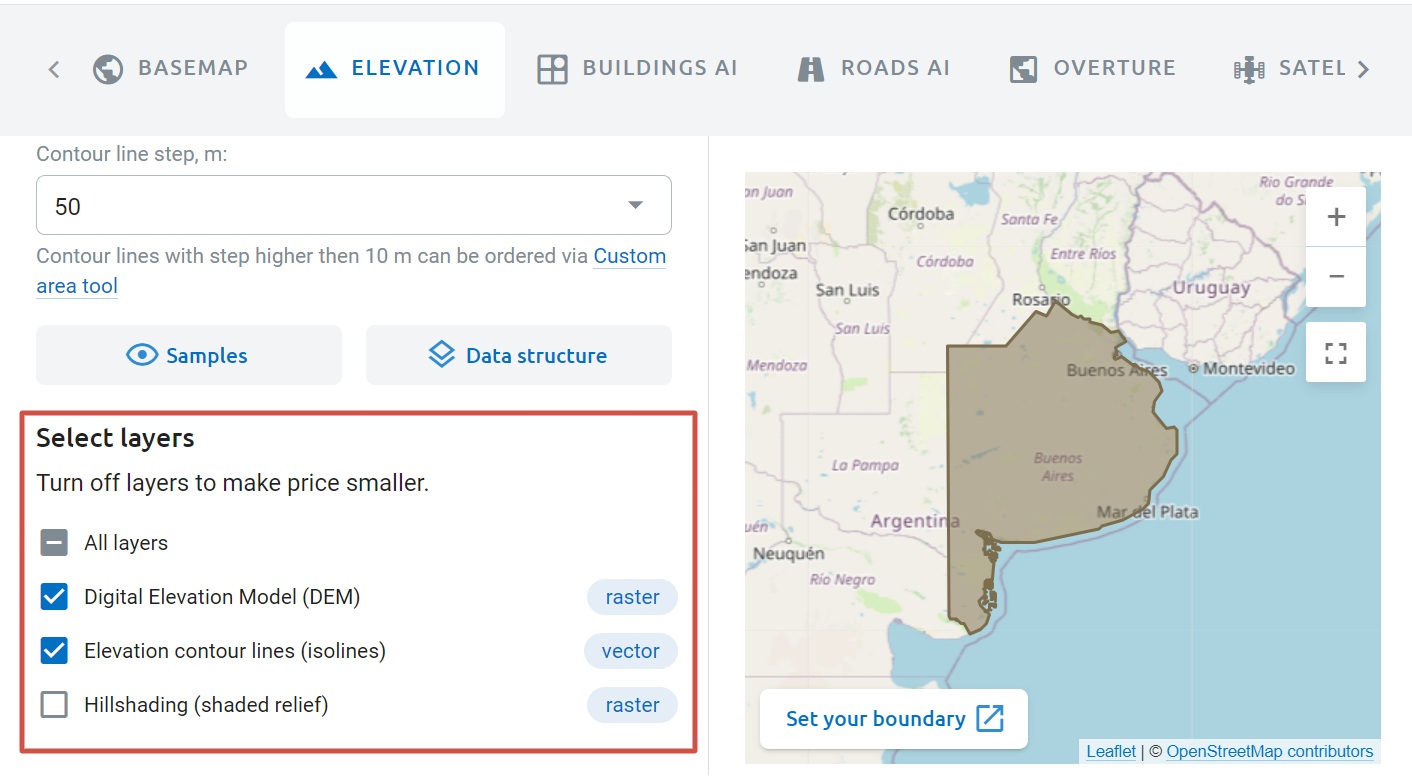Toggle the All layers checkbox
This screenshot has width=1412, height=779.
54,543
